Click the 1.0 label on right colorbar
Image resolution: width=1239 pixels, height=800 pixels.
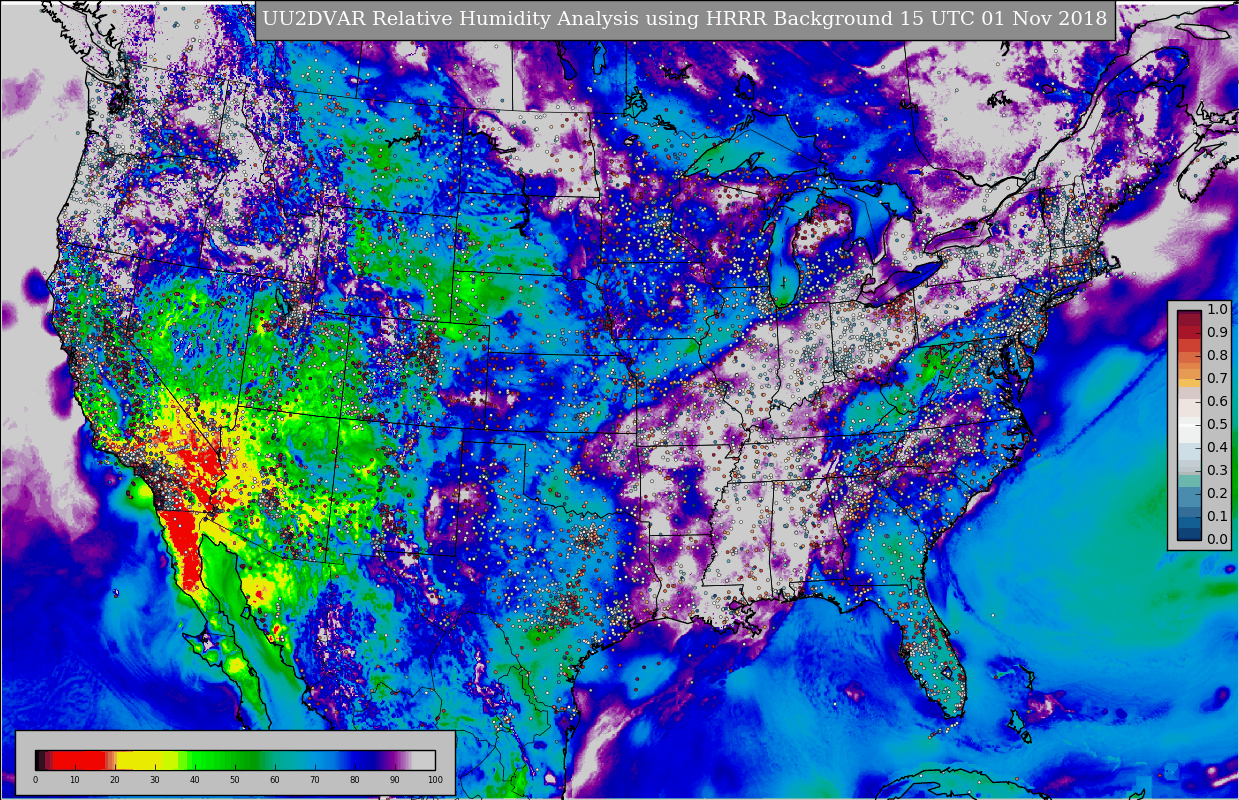(x=1217, y=309)
